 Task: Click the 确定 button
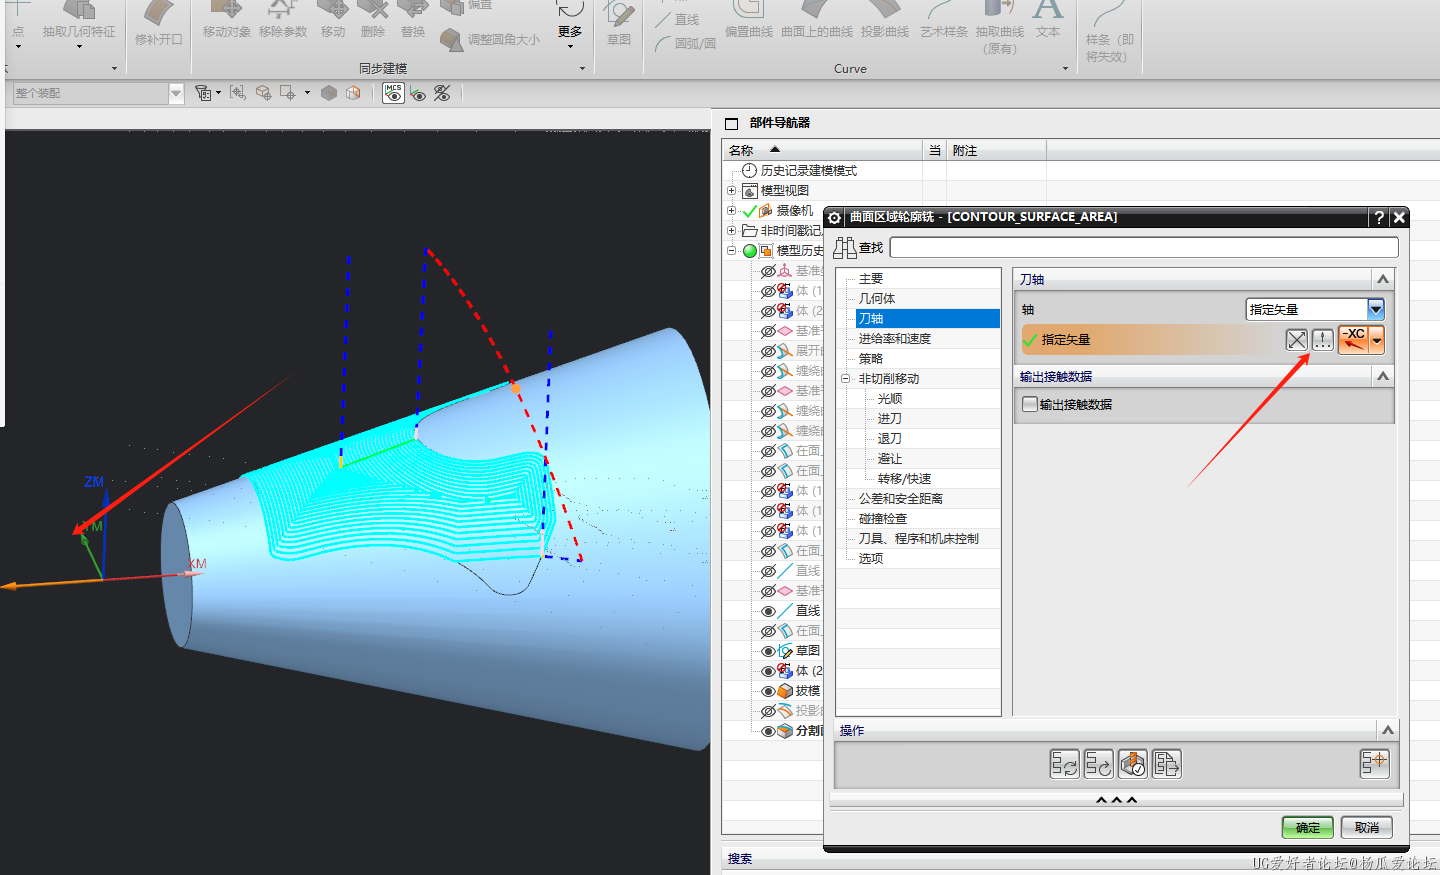point(1308,827)
